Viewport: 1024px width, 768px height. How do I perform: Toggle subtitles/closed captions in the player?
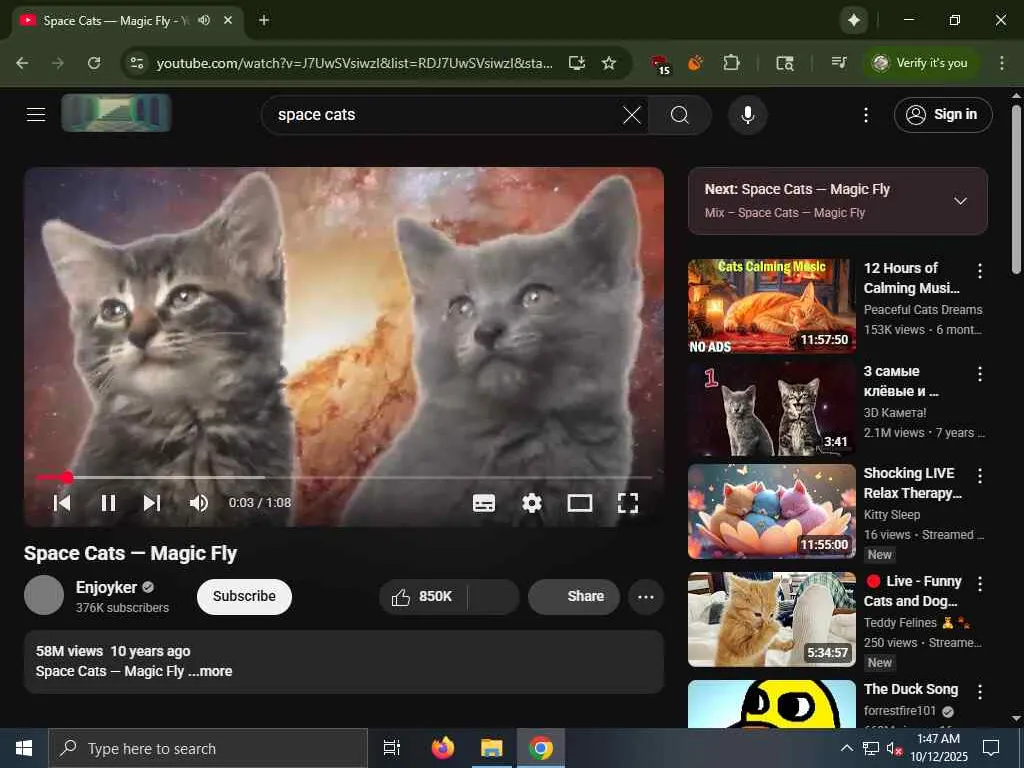484,503
